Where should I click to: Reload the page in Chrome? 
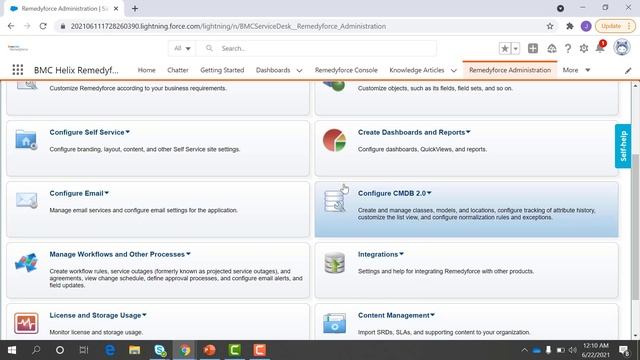coord(43,26)
